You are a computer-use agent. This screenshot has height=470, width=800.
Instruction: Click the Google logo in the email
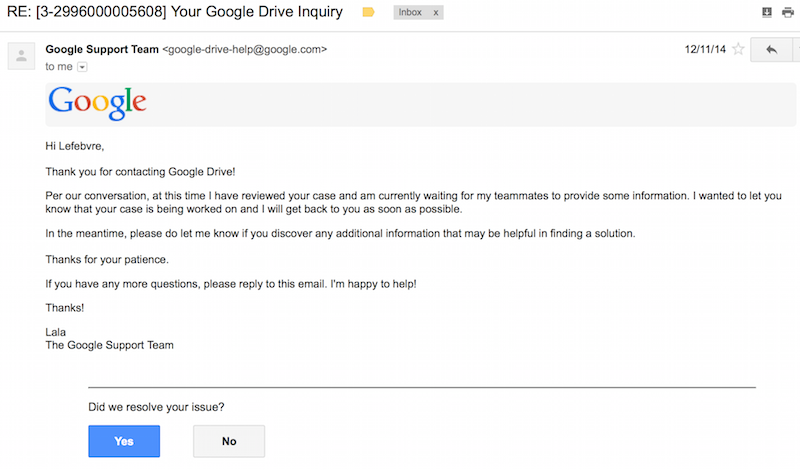pyautogui.click(x=97, y=103)
